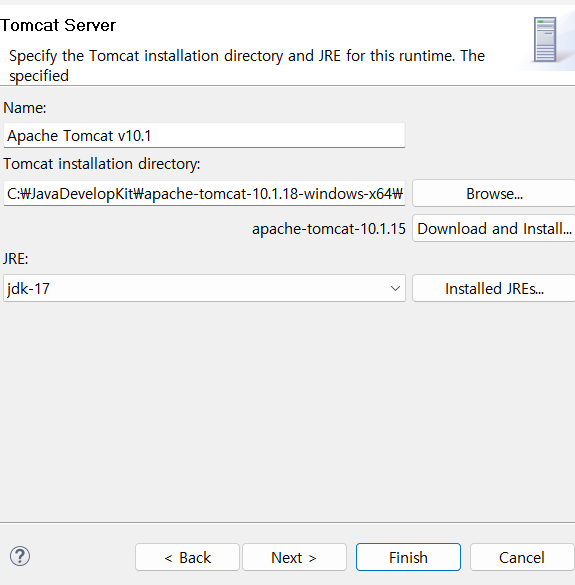Click the Tomcat server banner icon
This screenshot has width=575, height=585.
[545, 40]
